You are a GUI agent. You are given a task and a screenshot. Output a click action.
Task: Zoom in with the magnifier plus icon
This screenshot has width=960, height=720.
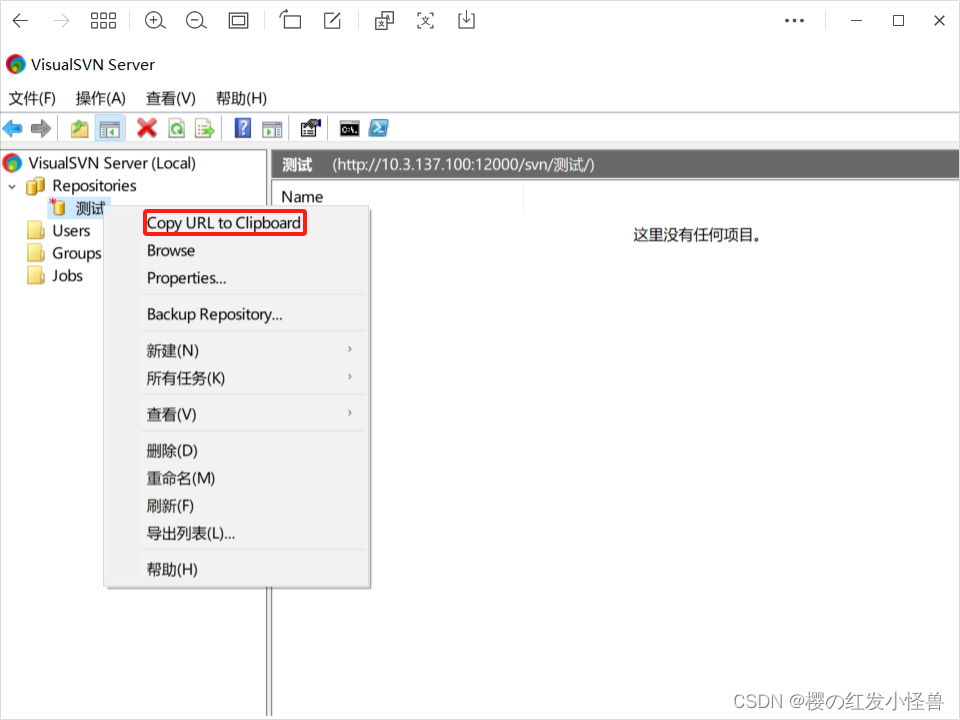point(155,21)
